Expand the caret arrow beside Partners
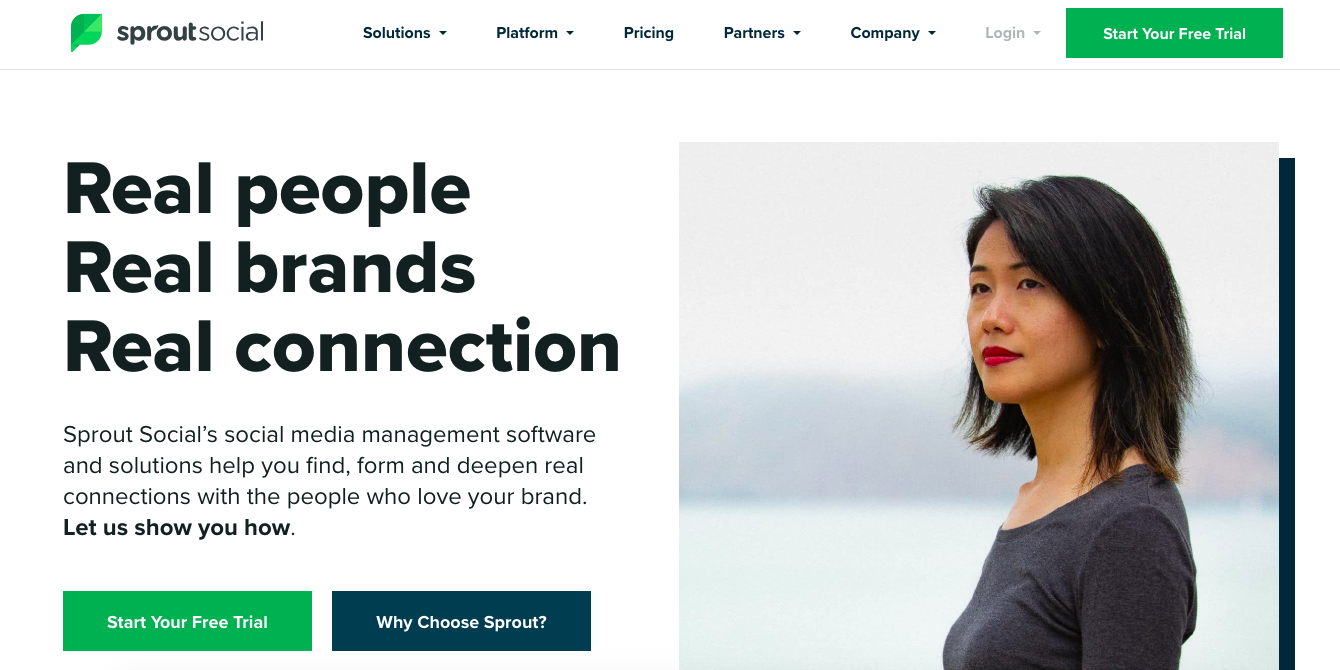 (x=797, y=34)
